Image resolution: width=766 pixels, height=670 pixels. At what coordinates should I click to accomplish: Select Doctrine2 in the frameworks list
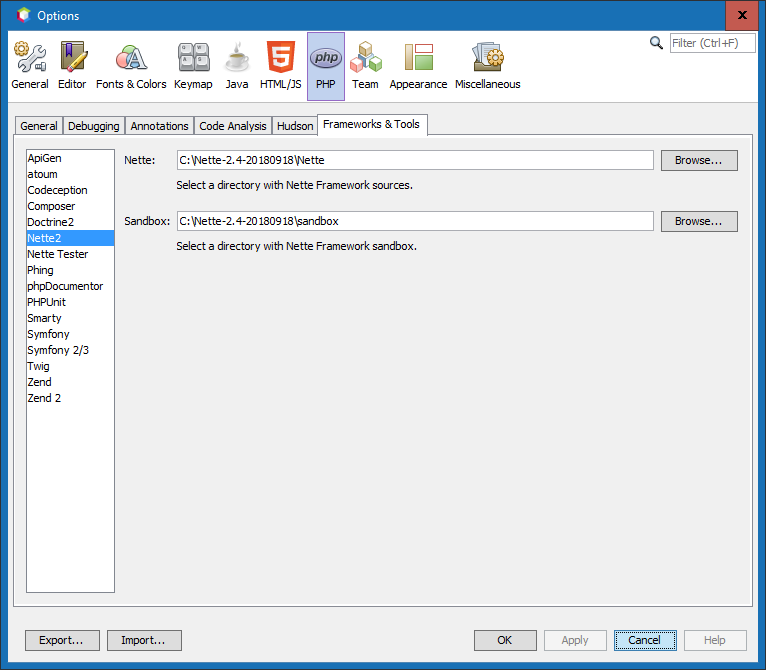tap(70, 222)
